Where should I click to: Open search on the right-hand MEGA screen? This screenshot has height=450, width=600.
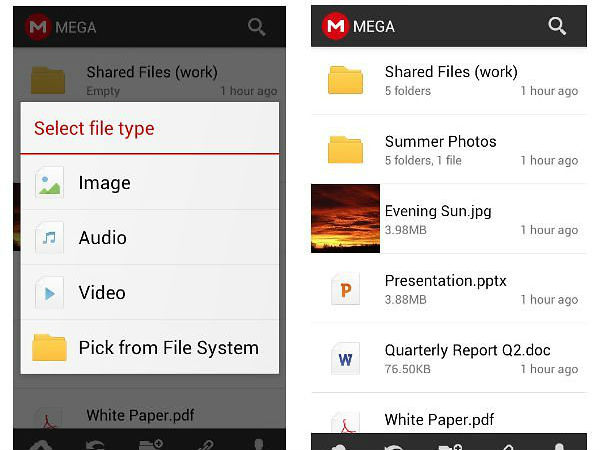557,27
